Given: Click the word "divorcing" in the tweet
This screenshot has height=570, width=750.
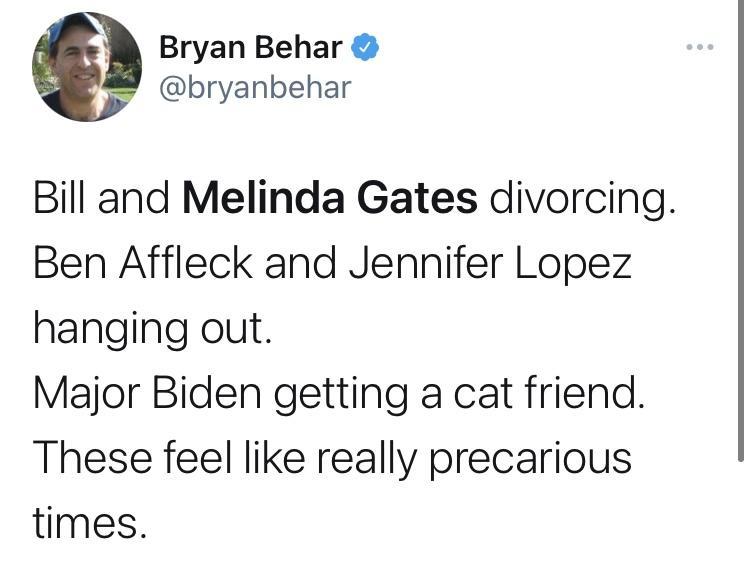Looking at the screenshot, I should [581, 201].
